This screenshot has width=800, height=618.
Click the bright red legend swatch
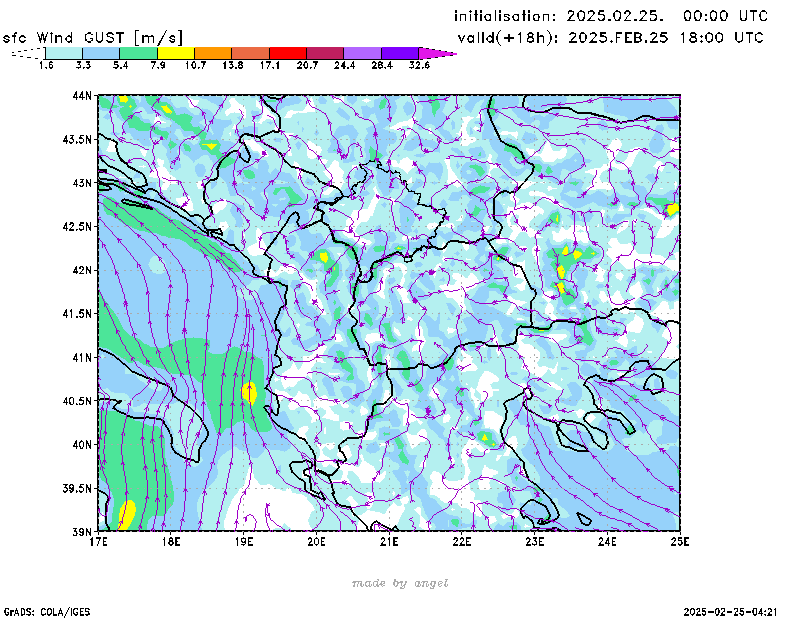(288, 53)
